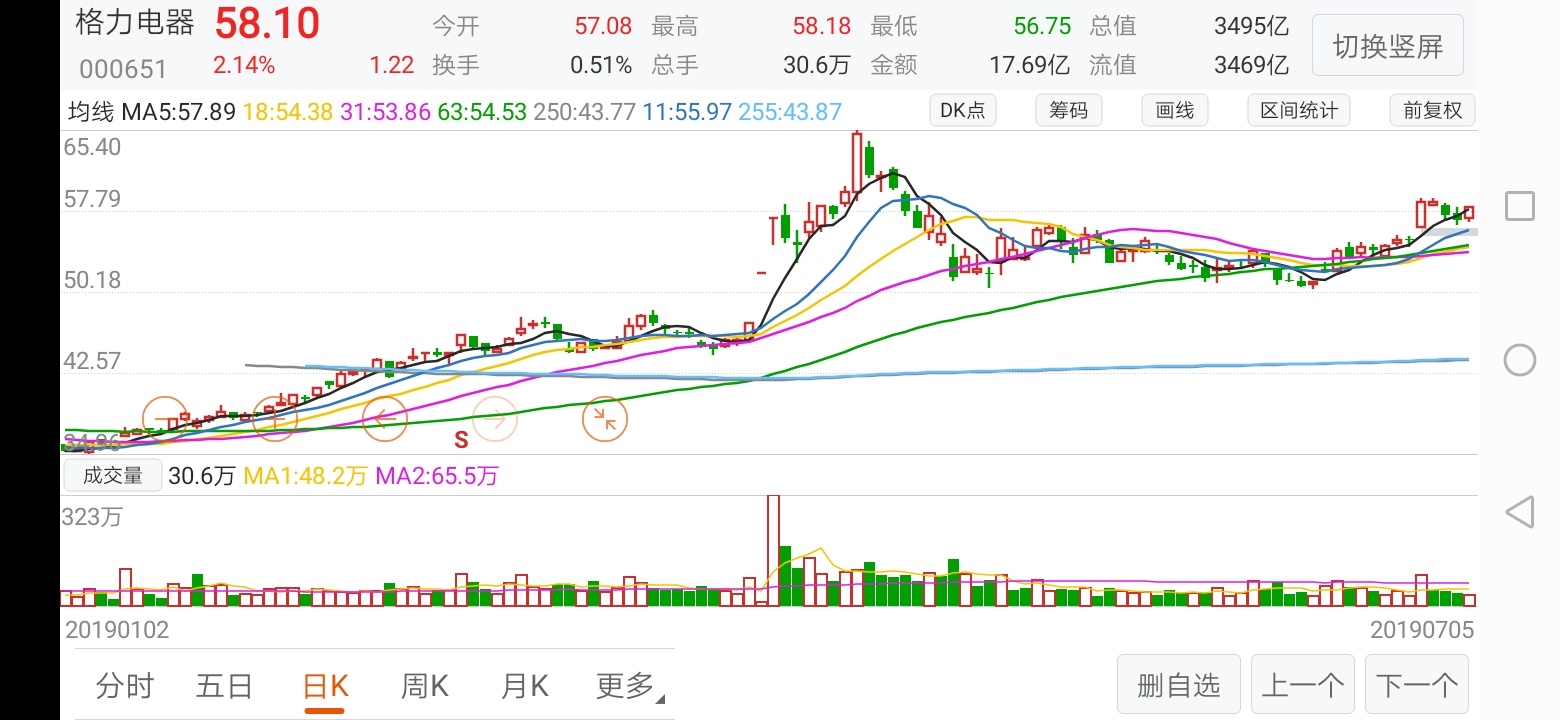The width and height of the screenshot is (1560, 720).
Task: Open 画线 drawing tool
Action: [x=1175, y=110]
